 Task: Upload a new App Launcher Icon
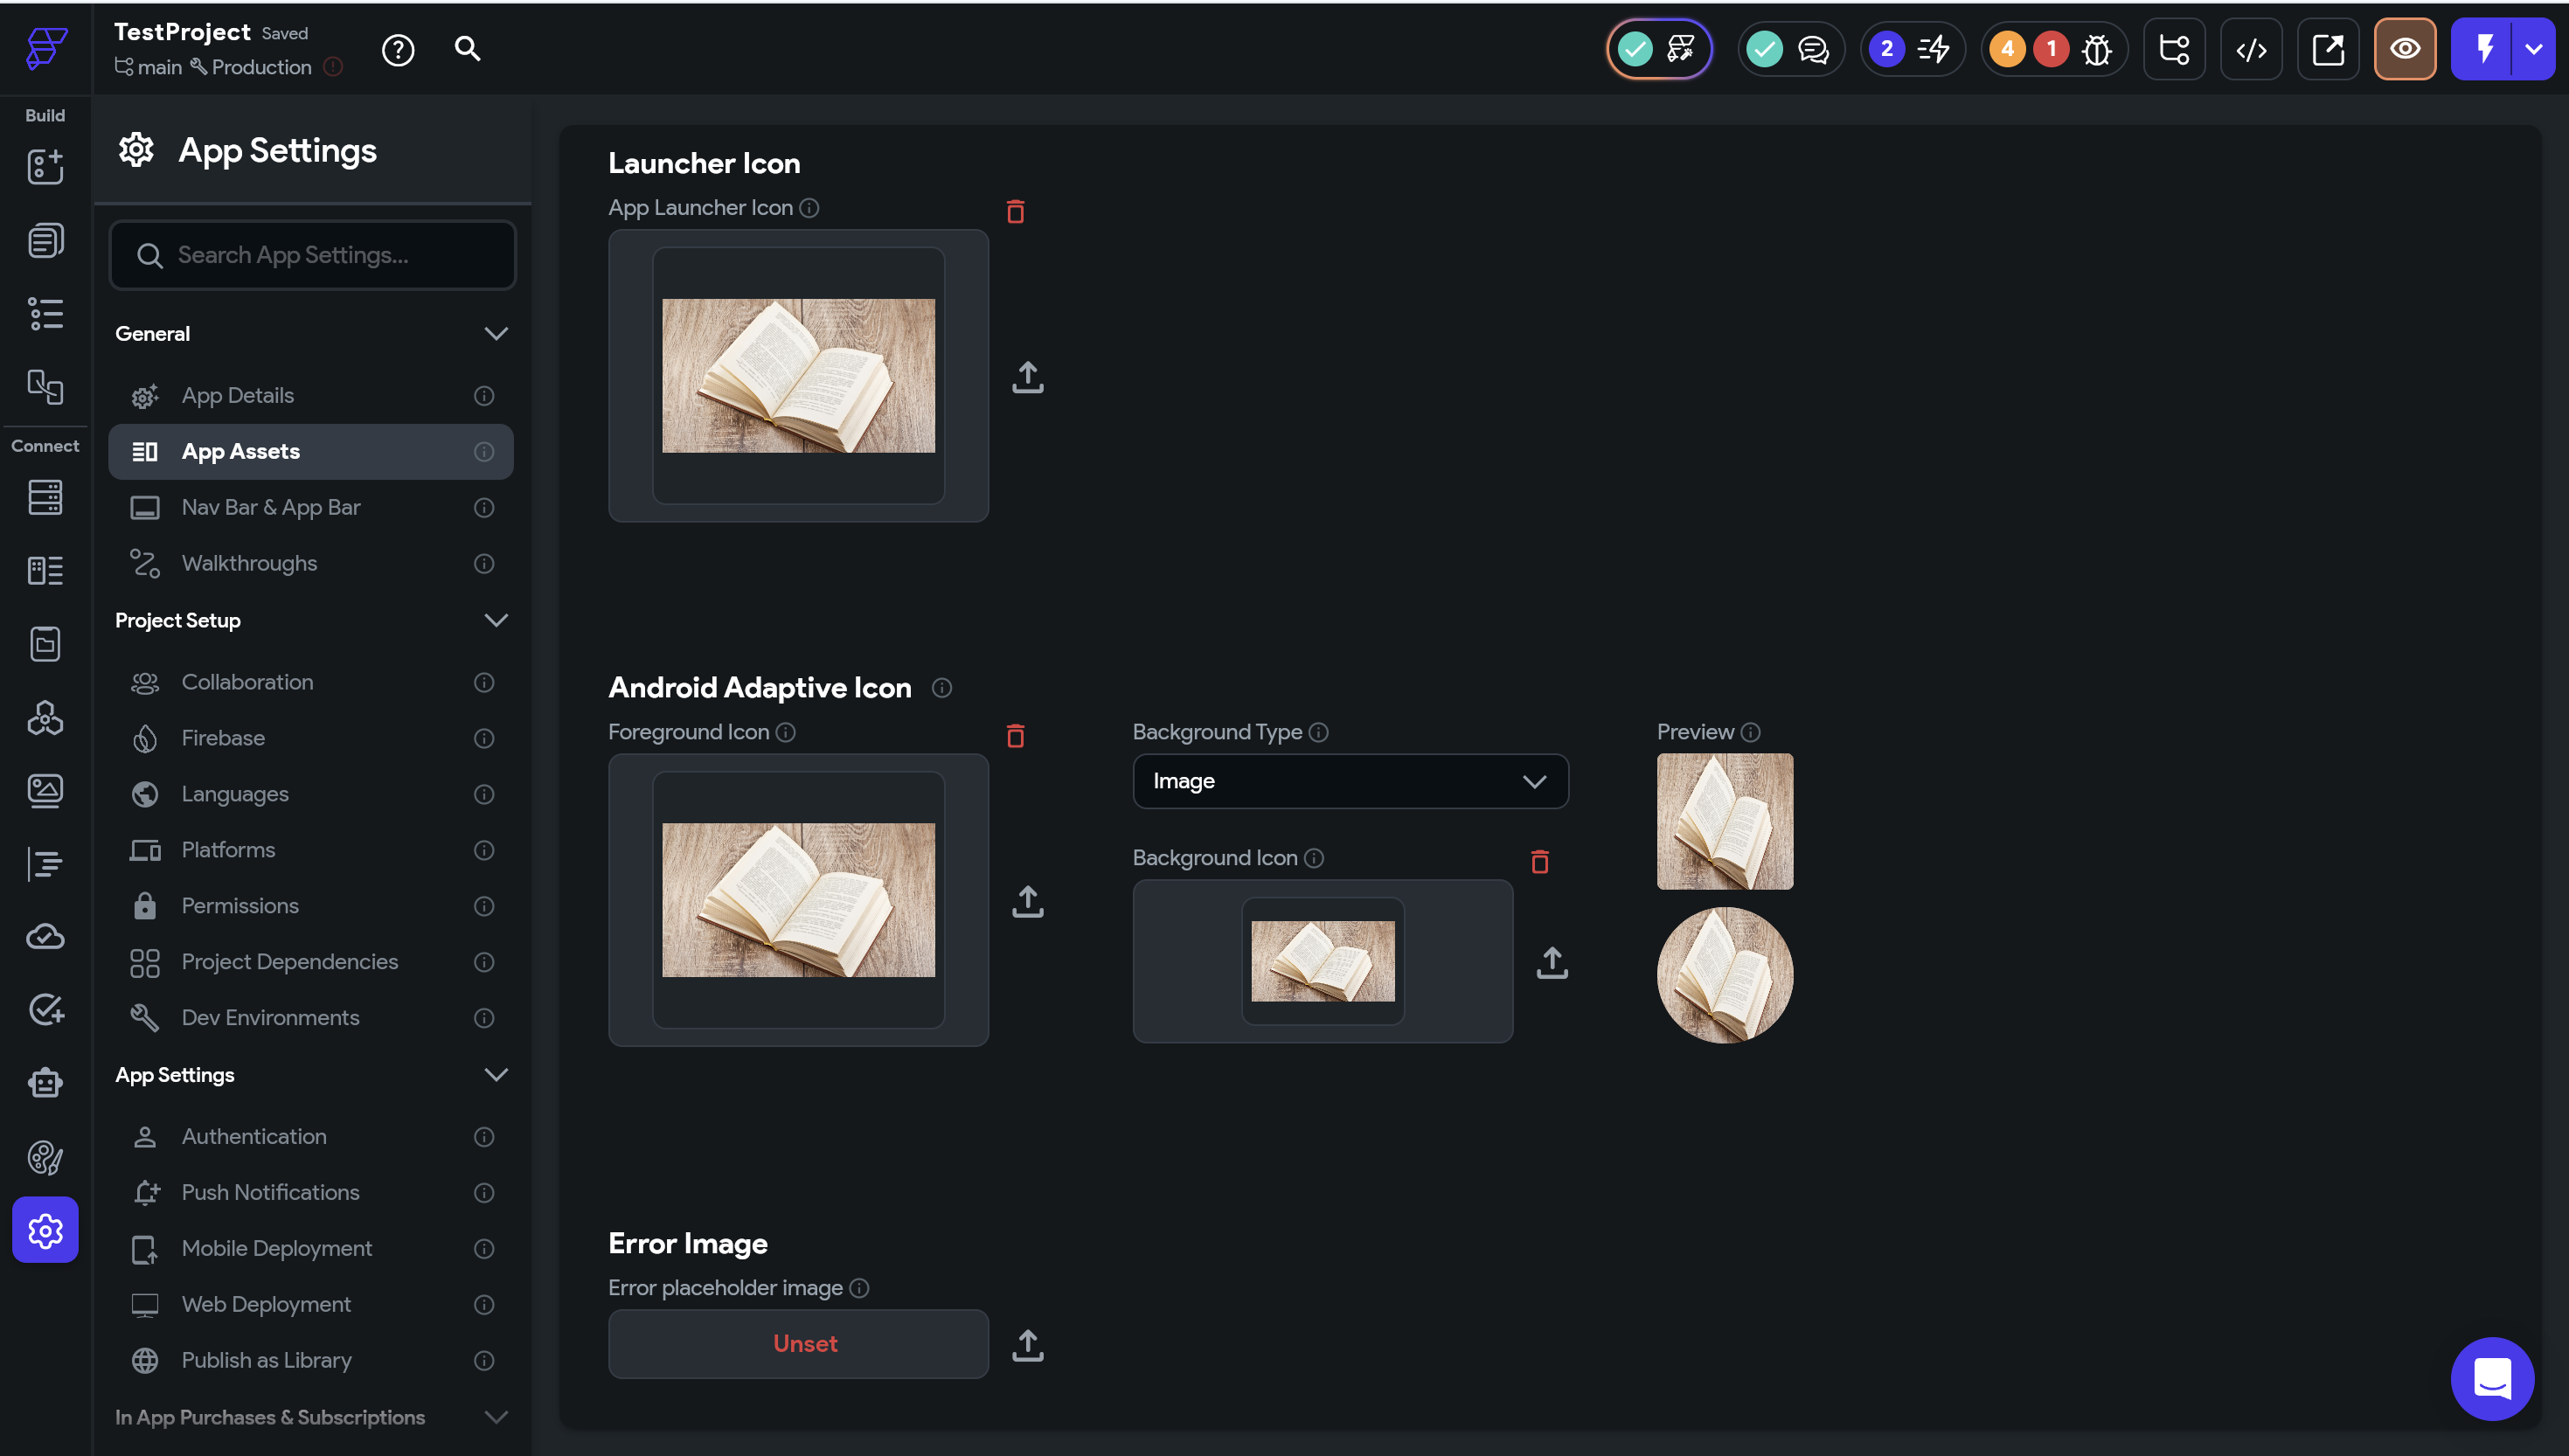pyautogui.click(x=1027, y=377)
